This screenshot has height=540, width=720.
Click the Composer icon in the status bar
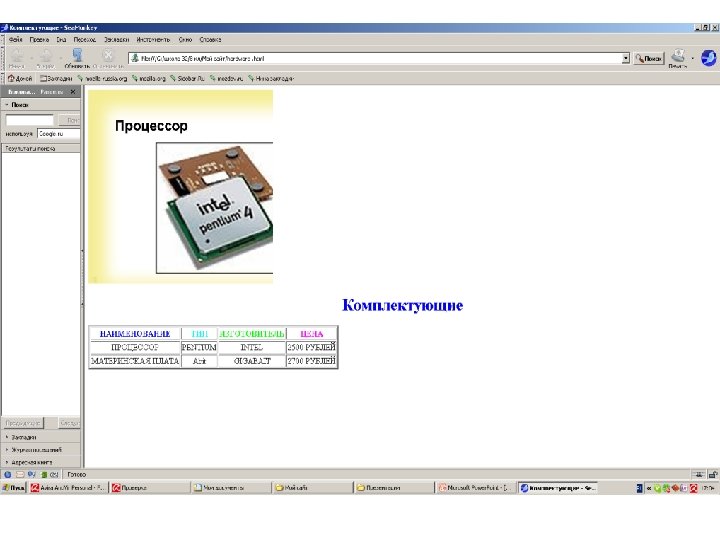pyautogui.click(x=31, y=474)
